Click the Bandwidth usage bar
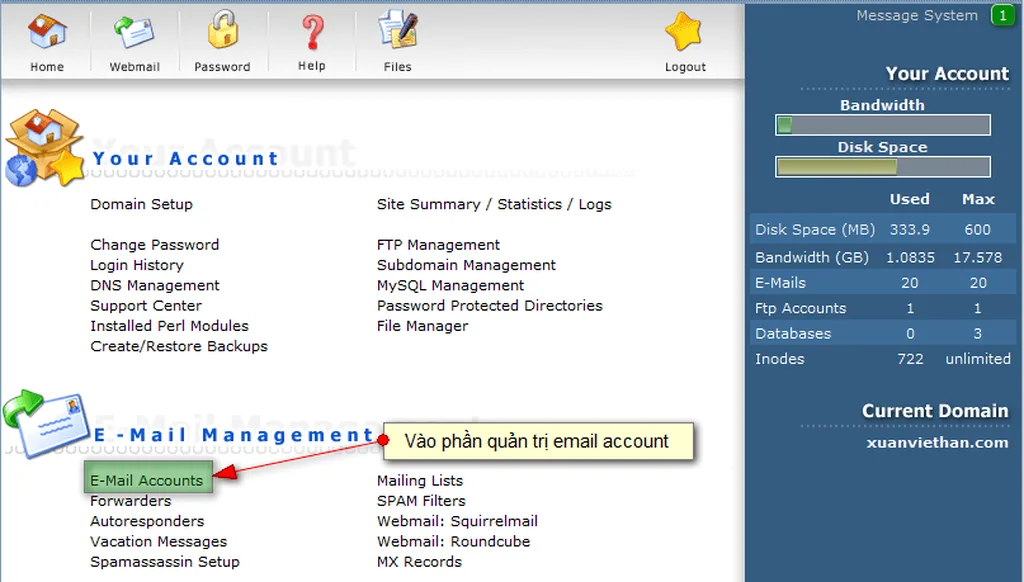This screenshot has height=582, width=1024. click(x=883, y=125)
